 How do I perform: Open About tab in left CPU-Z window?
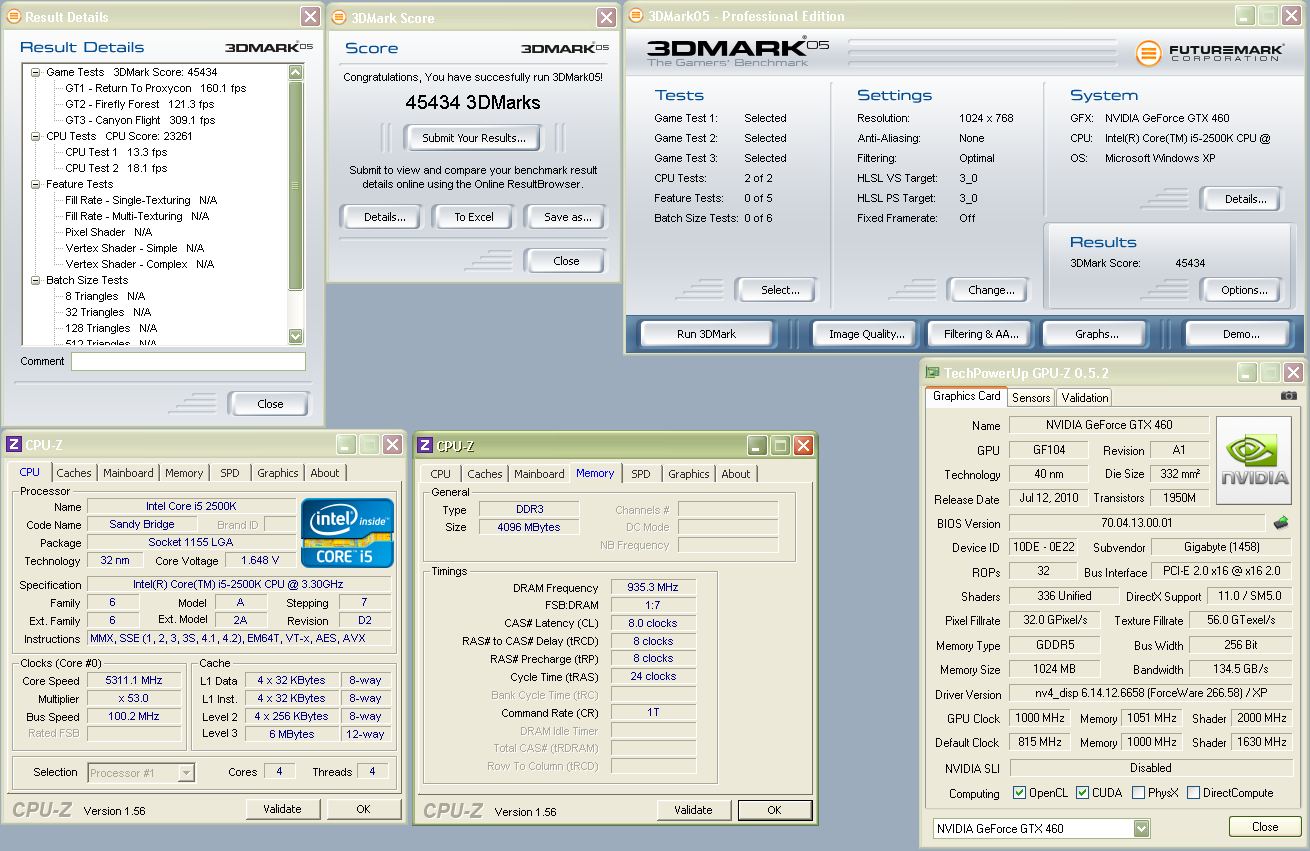point(325,473)
